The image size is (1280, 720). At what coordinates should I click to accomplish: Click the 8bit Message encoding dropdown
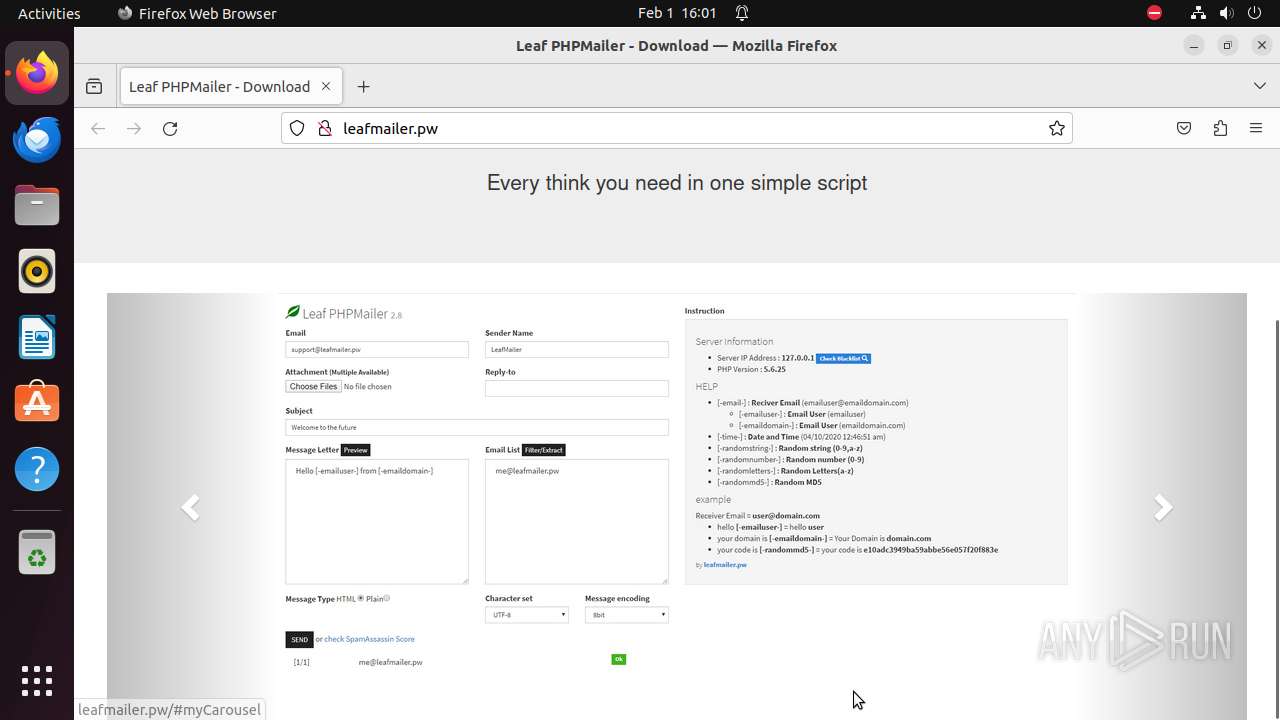(627, 615)
